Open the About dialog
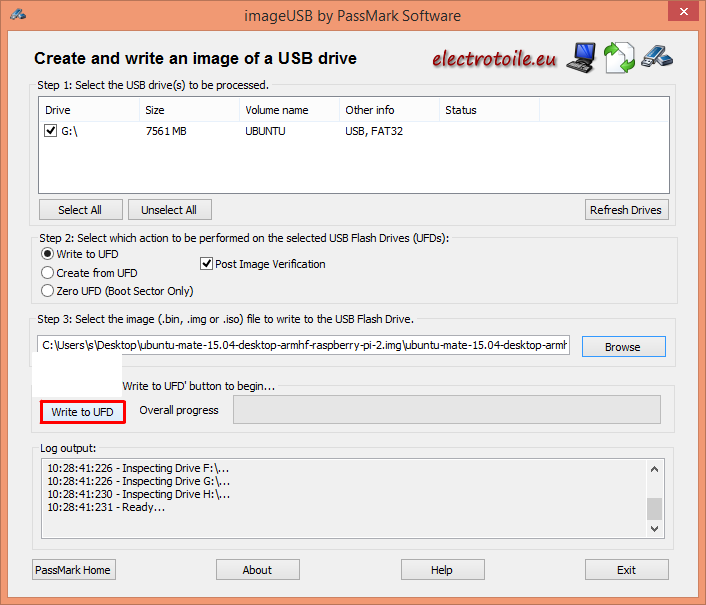 [258, 570]
